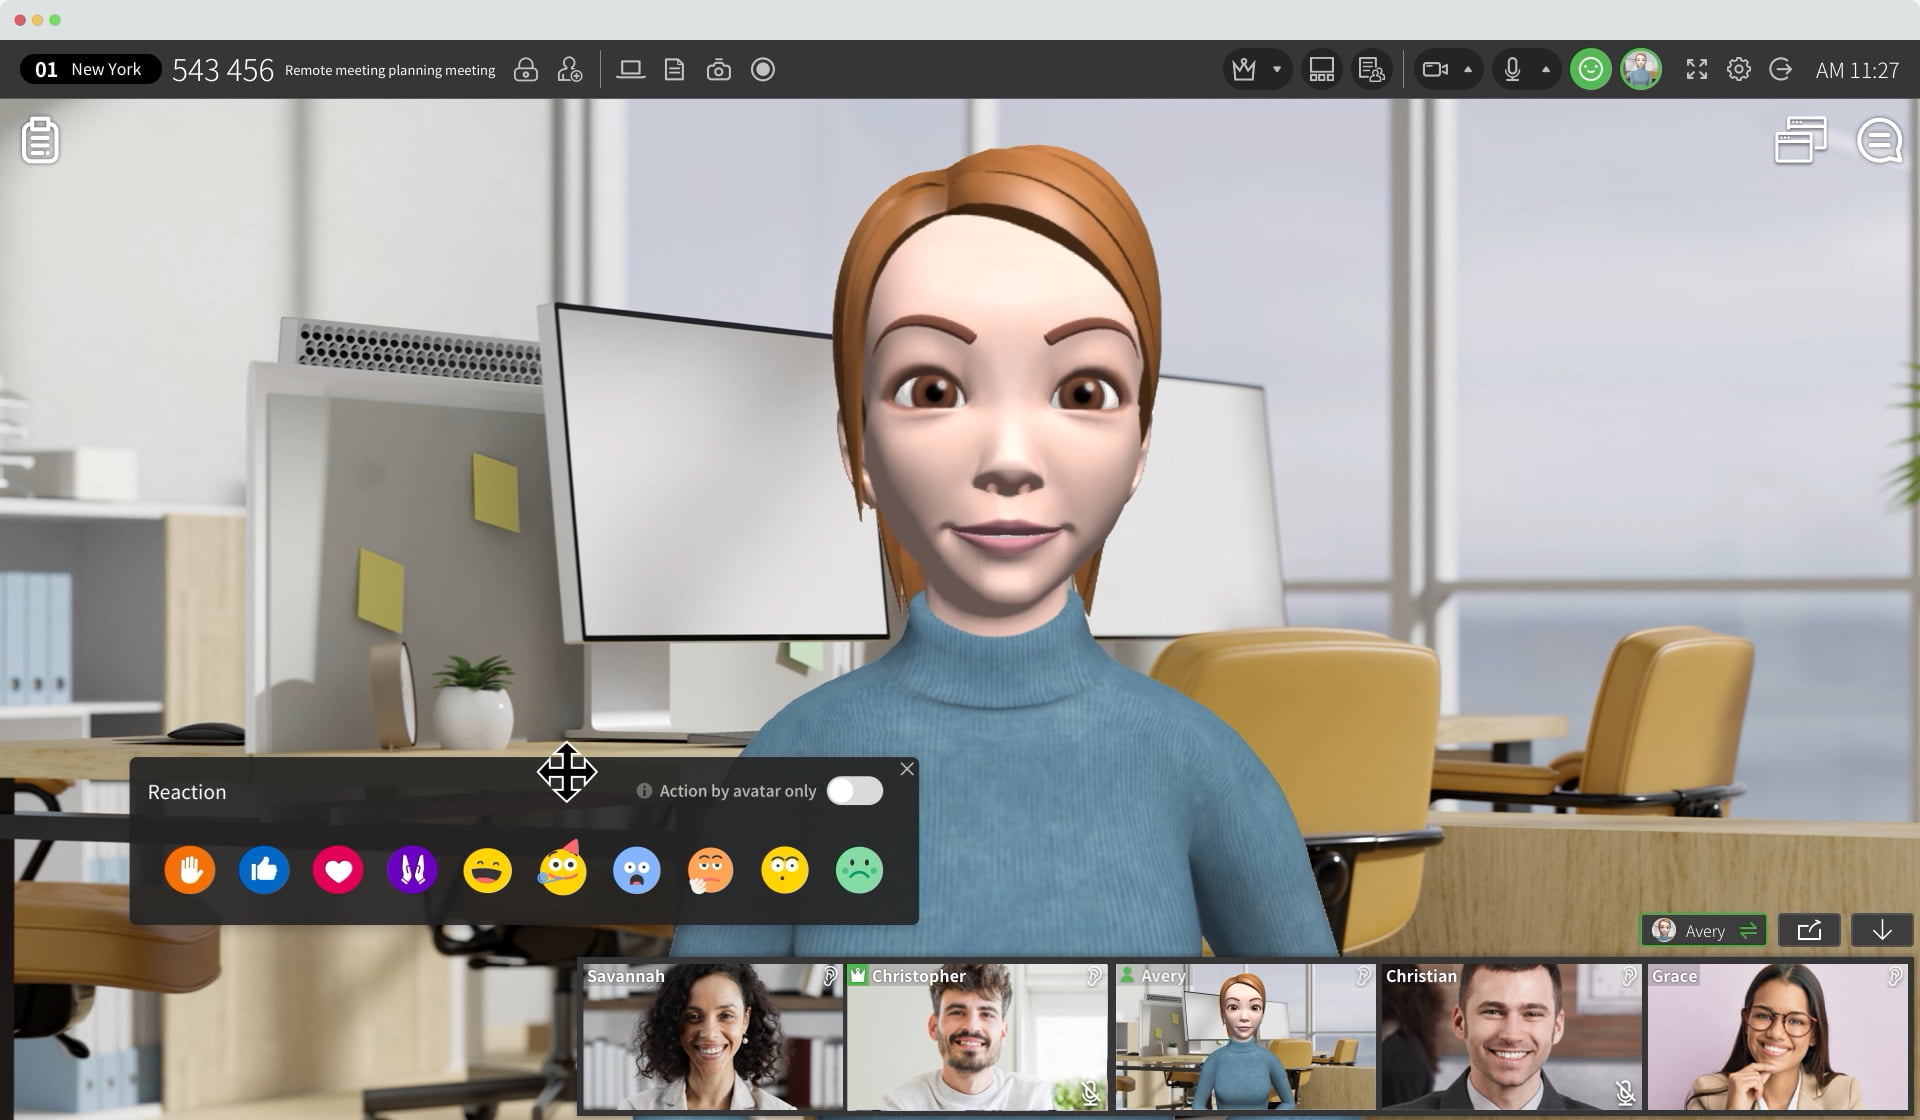Enter fullscreen mode
1920x1120 pixels.
[1696, 69]
